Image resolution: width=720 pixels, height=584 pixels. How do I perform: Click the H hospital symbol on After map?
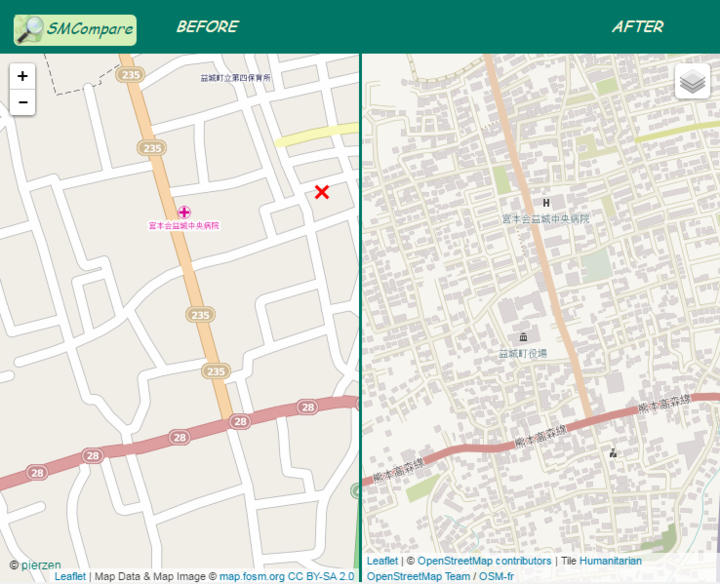[546, 203]
